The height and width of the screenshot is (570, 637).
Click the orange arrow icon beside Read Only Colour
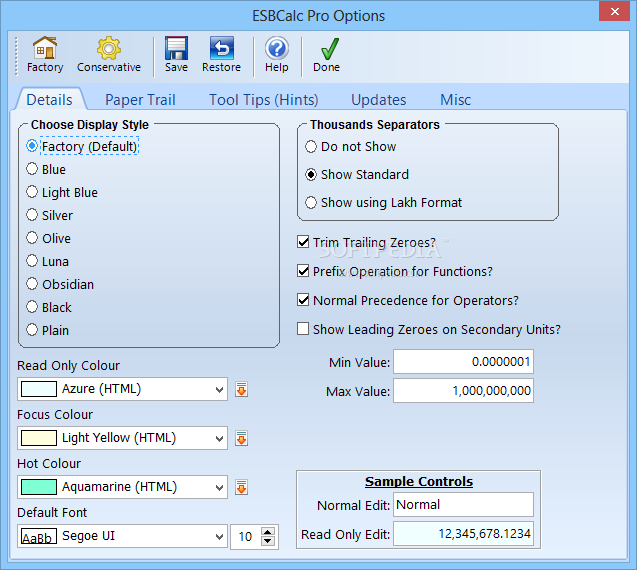[x=241, y=389]
